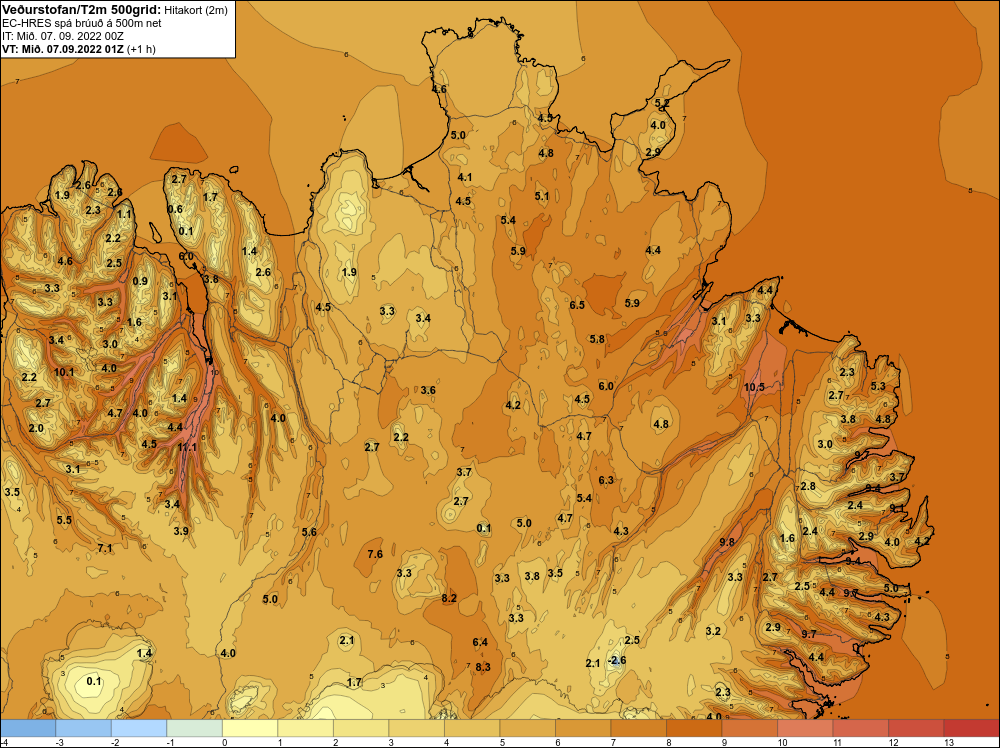Click the 10.5 temperature label
The image size is (1000, 748).
[754, 387]
